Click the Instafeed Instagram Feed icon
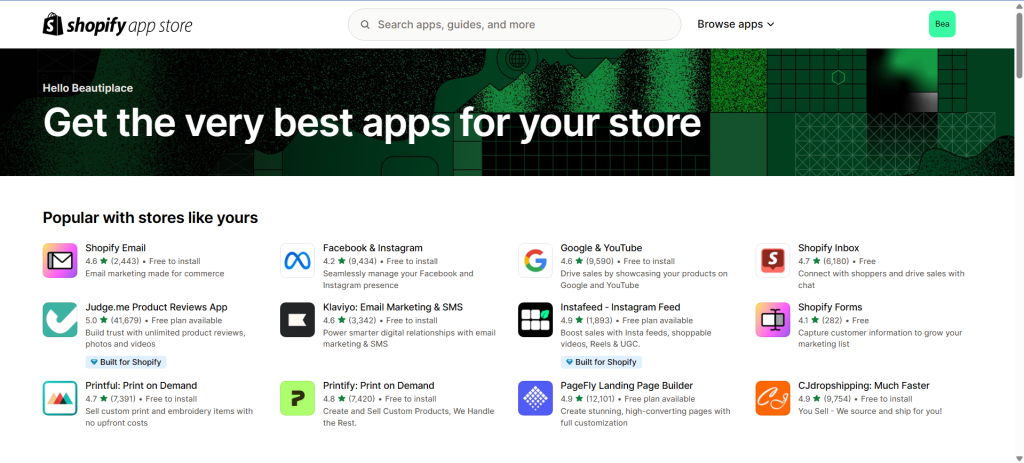 coord(535,319)
